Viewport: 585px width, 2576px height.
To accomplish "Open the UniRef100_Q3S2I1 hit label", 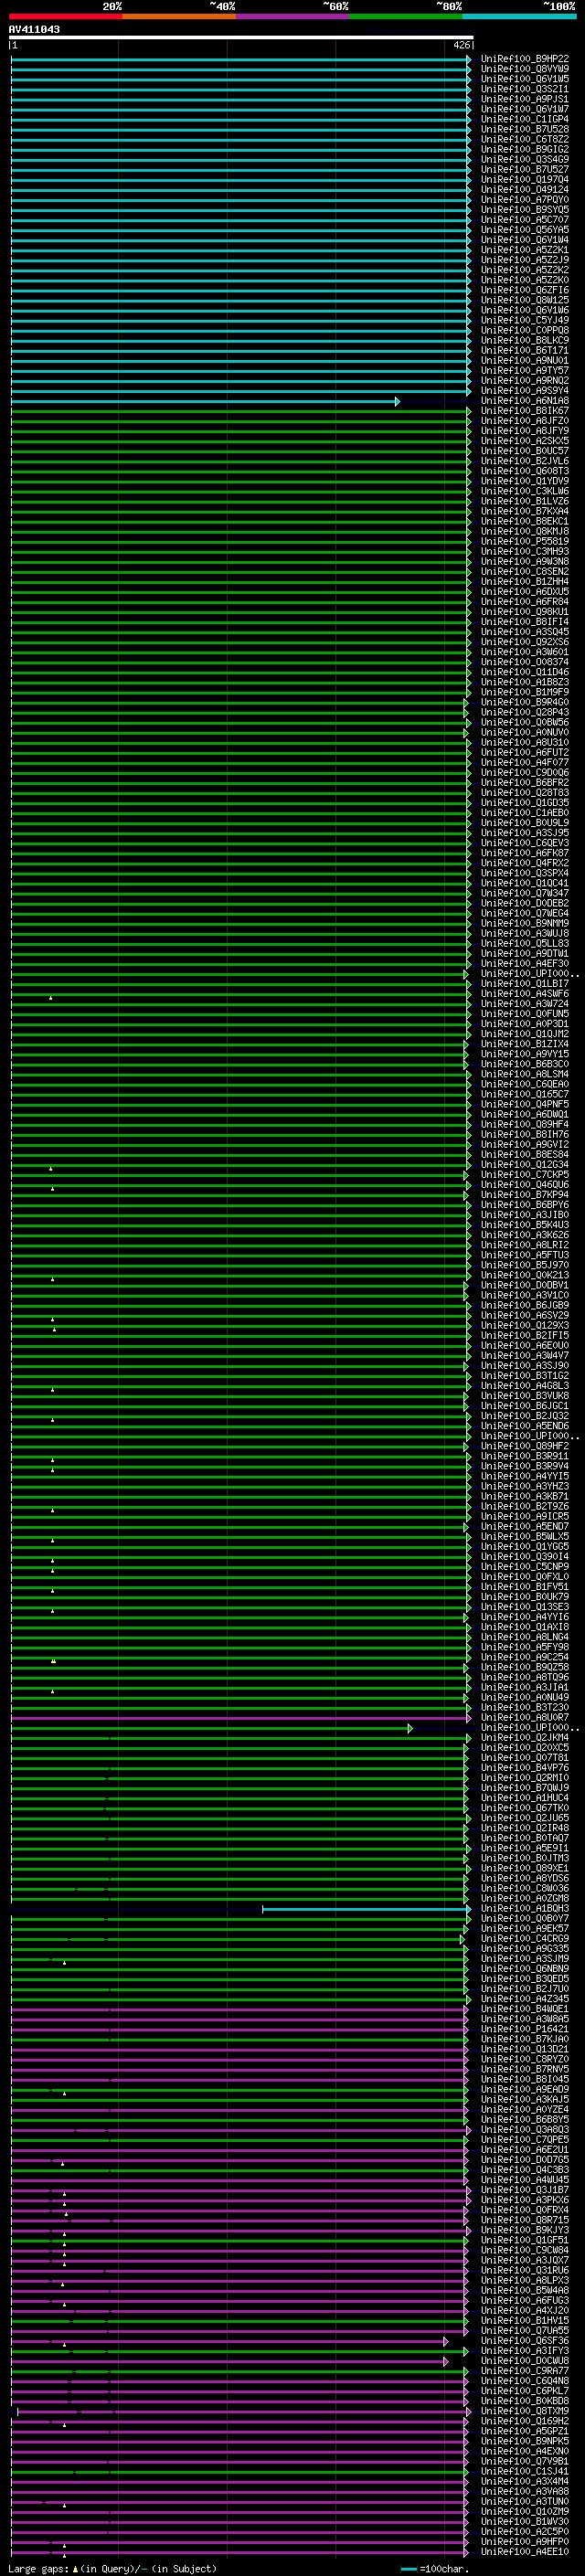I will (x=525, y=89).
